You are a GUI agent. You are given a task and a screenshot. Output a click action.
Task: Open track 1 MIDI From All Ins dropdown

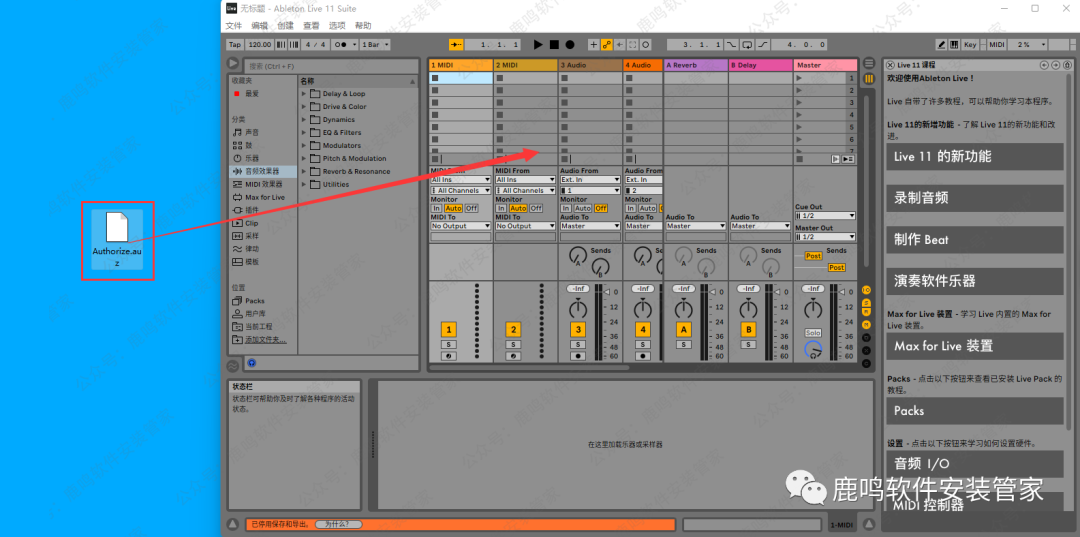[x=460, y=180]
